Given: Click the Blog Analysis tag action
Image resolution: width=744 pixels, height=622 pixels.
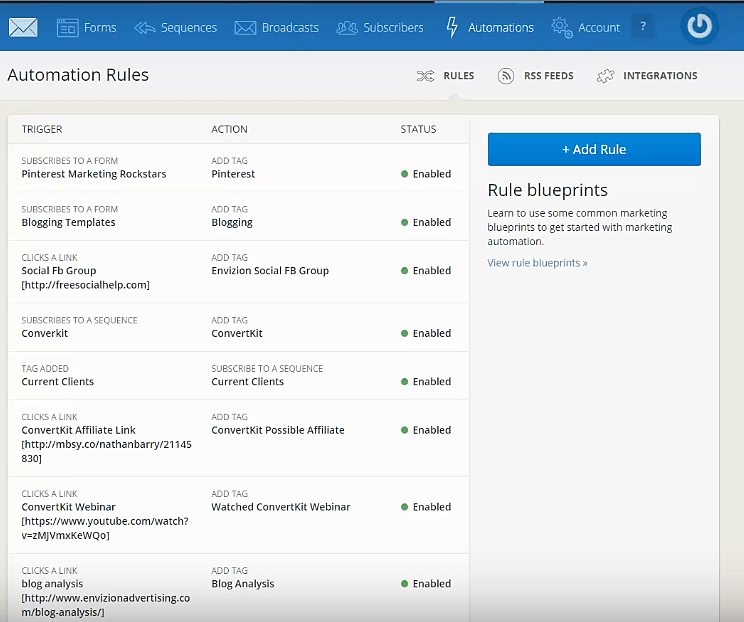Looking at the screenshot, I should click(242, 584).
